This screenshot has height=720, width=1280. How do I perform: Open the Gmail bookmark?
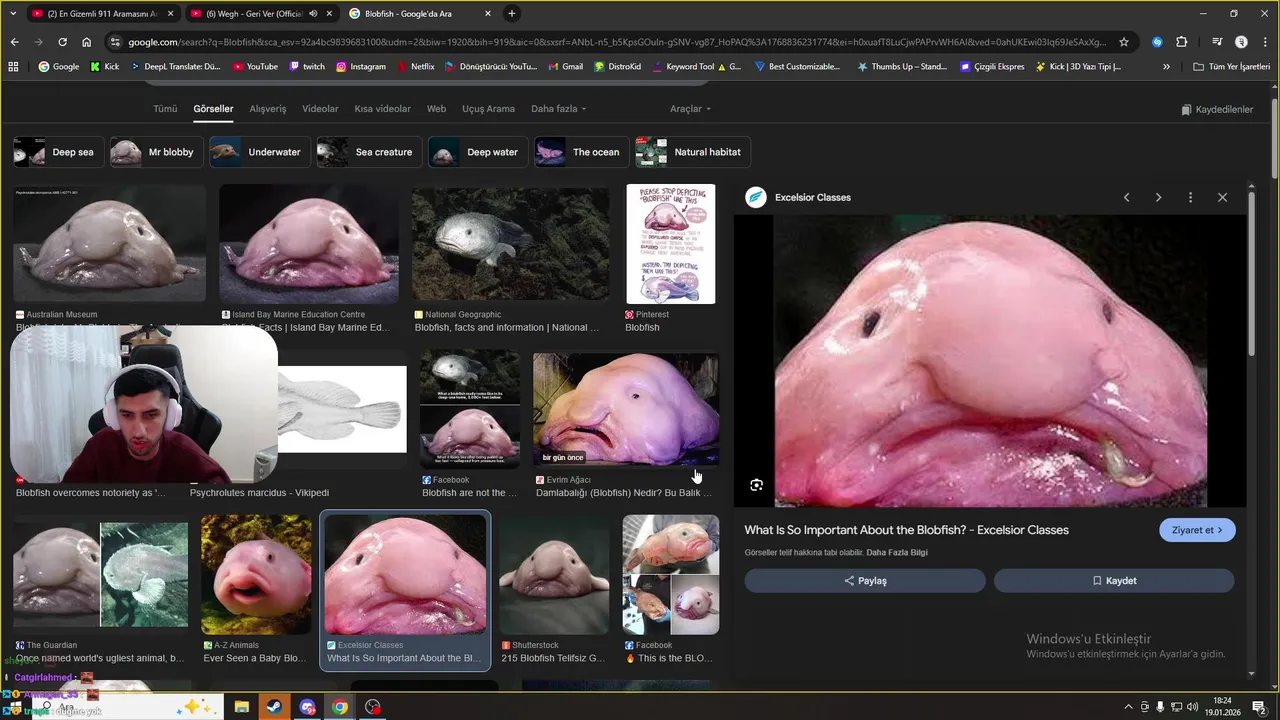(x=566, y=66)
